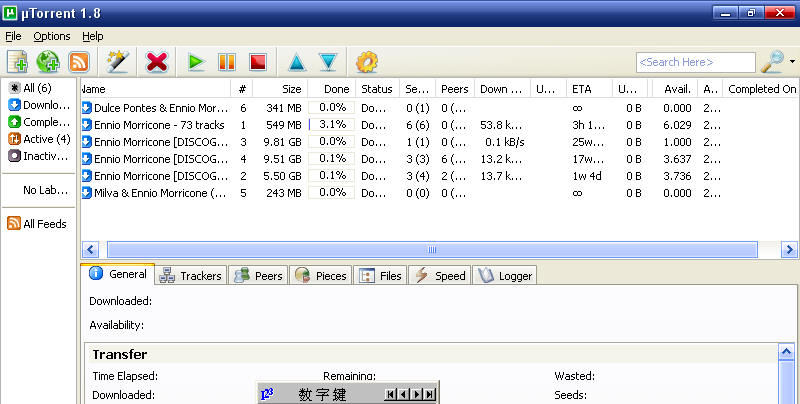Sort by the Avail. column header

(675, 89)
